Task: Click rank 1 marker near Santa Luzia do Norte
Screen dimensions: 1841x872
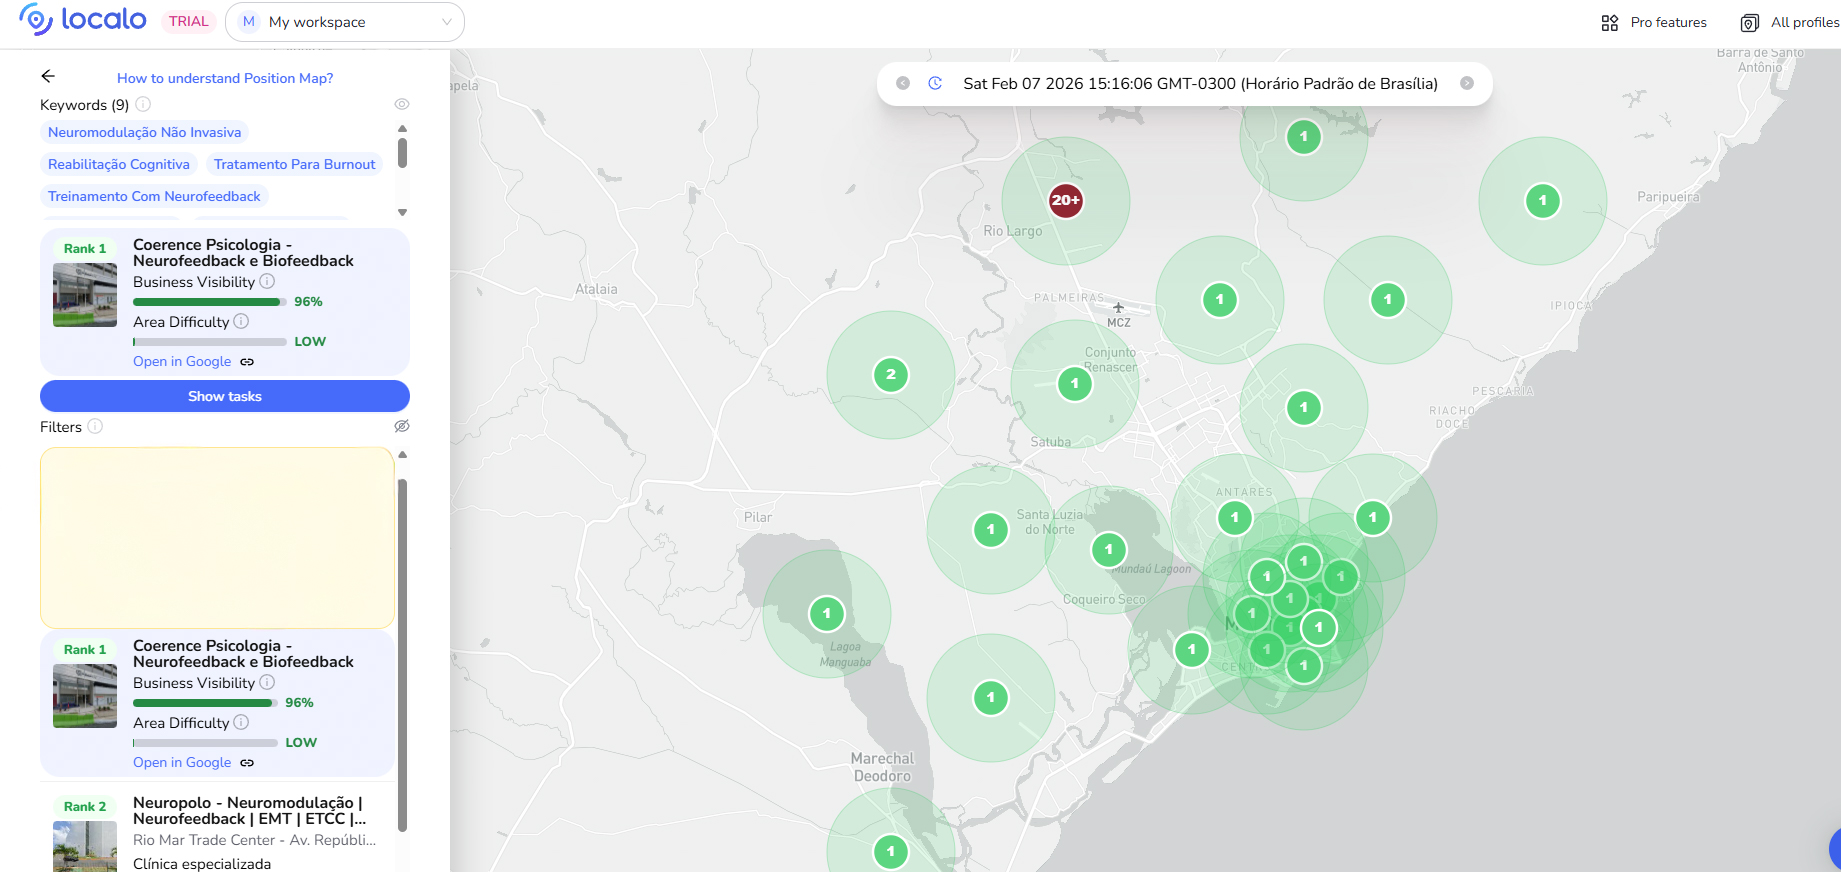Action: point(991,530)
